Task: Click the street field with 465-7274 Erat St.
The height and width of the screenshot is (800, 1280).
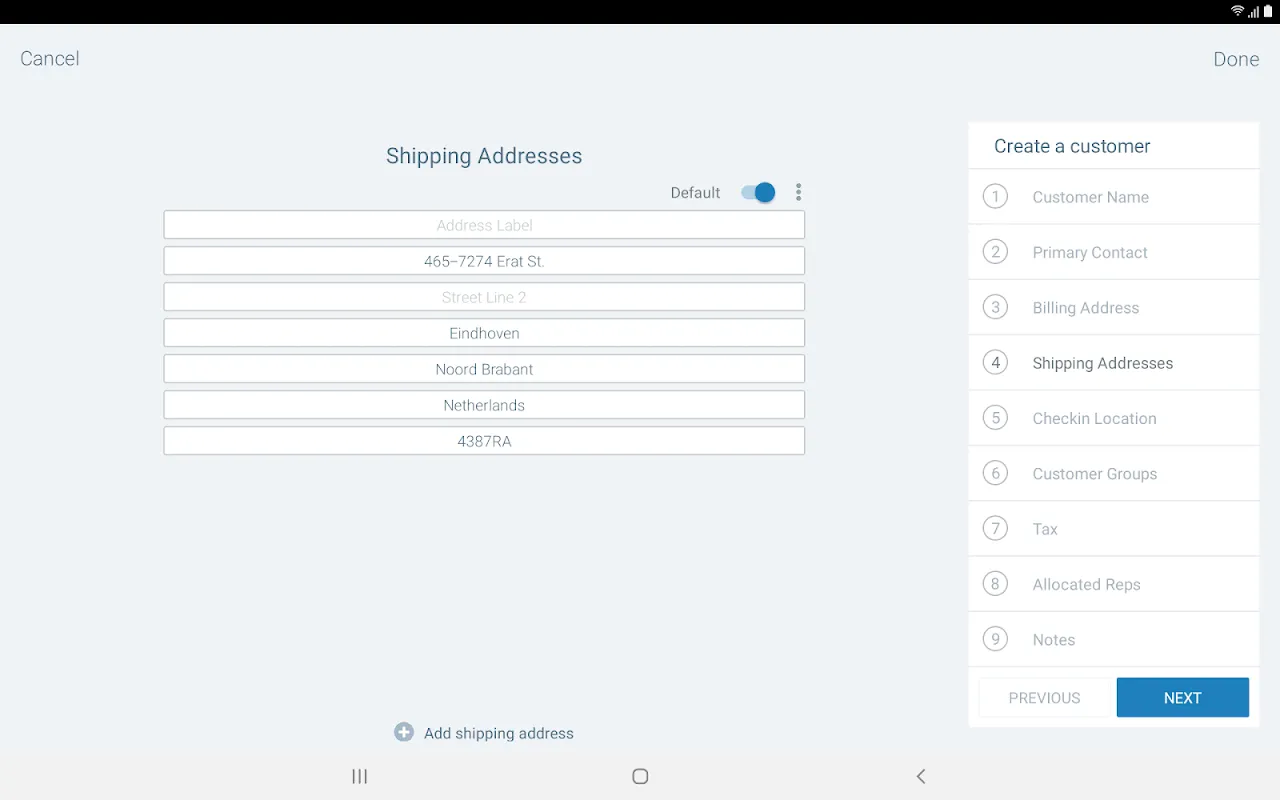Action: (x=484, y=261)
